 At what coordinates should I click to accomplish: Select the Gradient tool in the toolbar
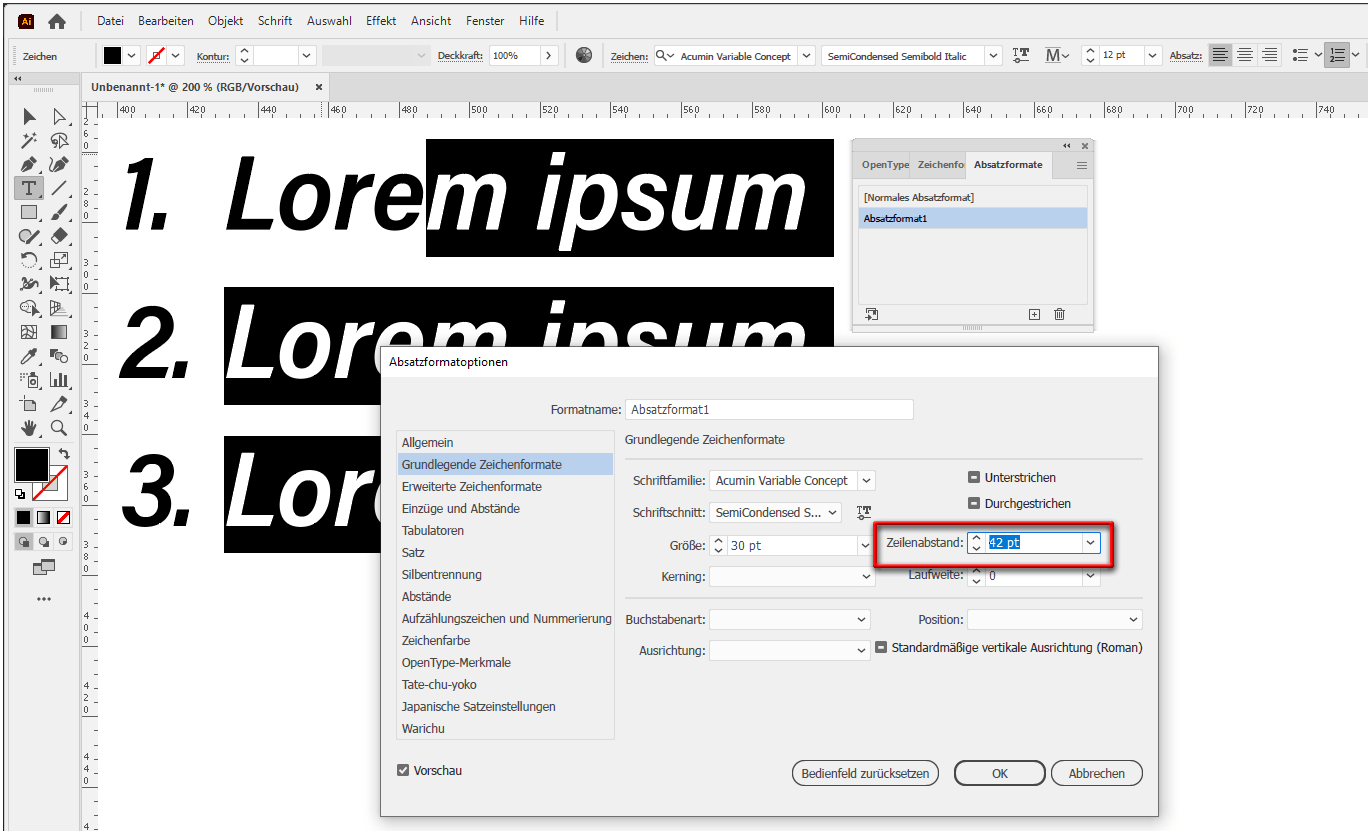pyautogui.click(x=61, y=331)
